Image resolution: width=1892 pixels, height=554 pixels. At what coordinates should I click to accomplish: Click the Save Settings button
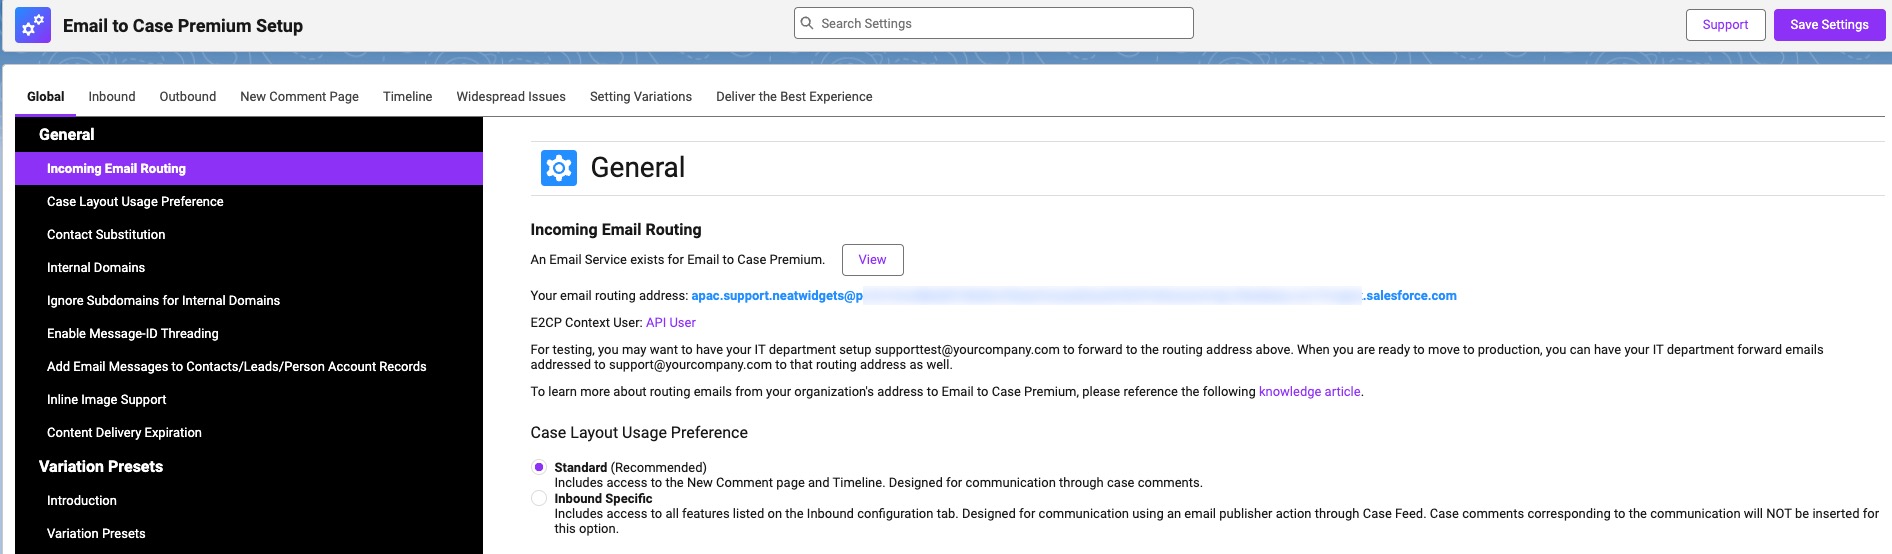point(1829,25)
